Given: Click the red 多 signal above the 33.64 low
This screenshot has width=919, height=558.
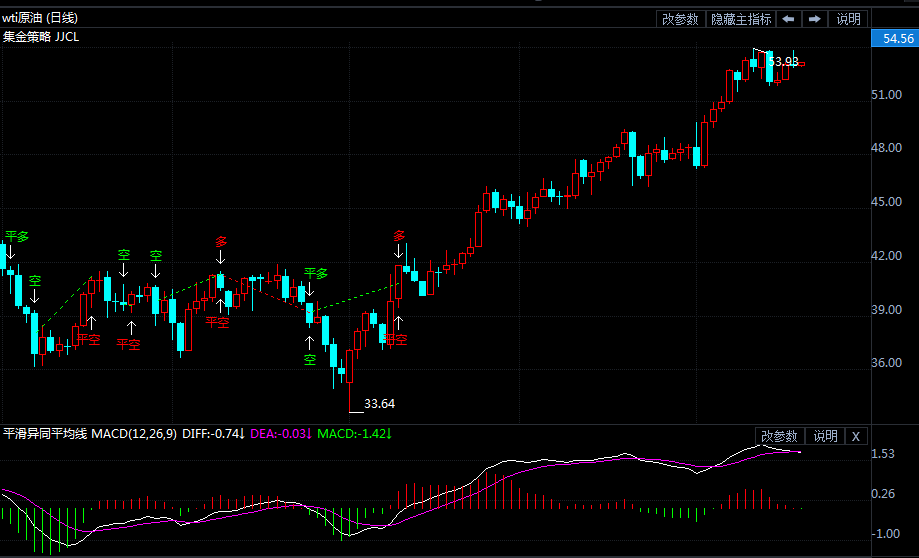Looking at the screenshot, I should (400, 236).
